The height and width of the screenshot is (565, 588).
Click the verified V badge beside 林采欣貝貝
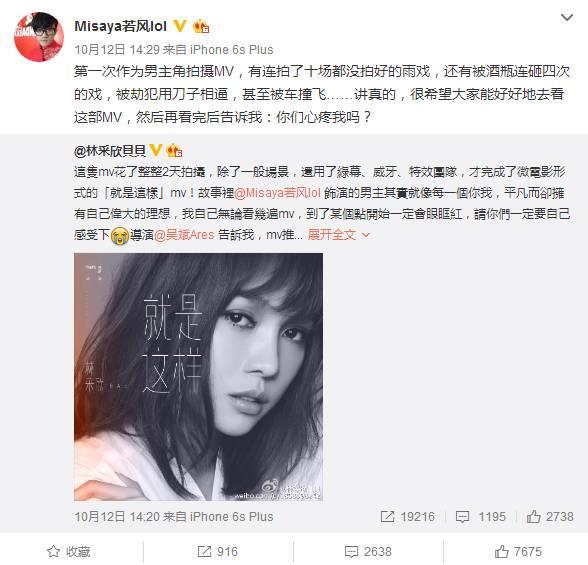pyautogui.click(x=155, y=150)
